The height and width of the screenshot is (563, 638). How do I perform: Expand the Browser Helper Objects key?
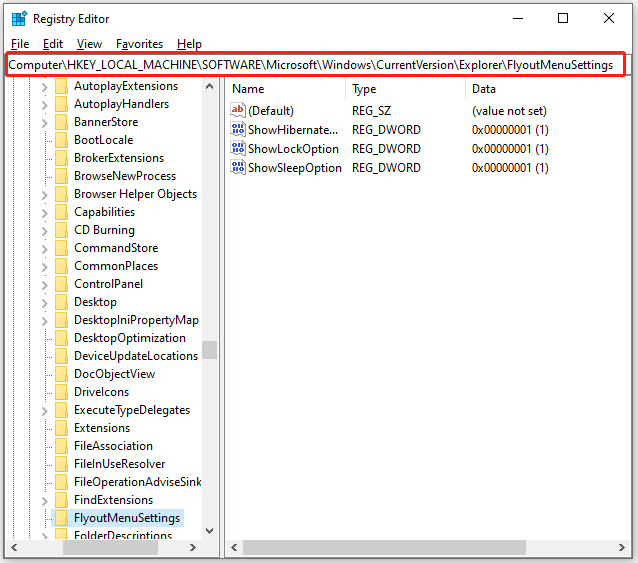[x=44, y=195]
